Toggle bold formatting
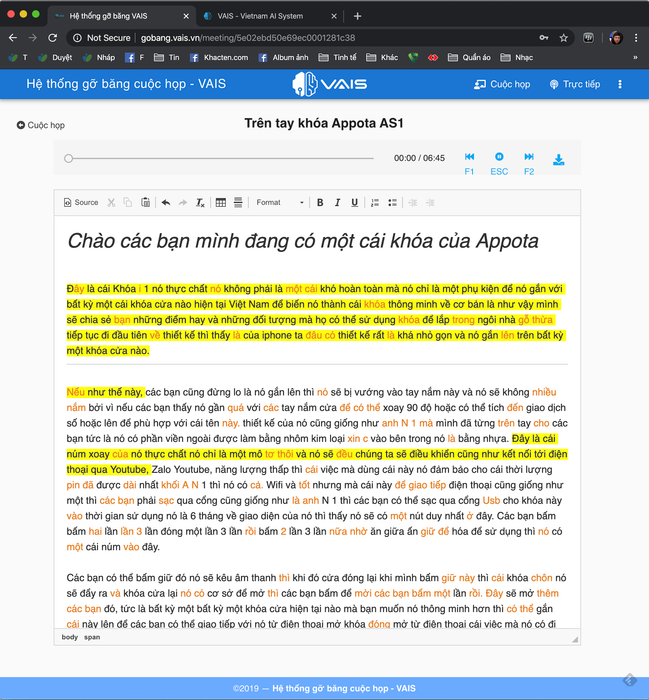The height and width of the screenshot is (700, 649). [x=320, y=203]
